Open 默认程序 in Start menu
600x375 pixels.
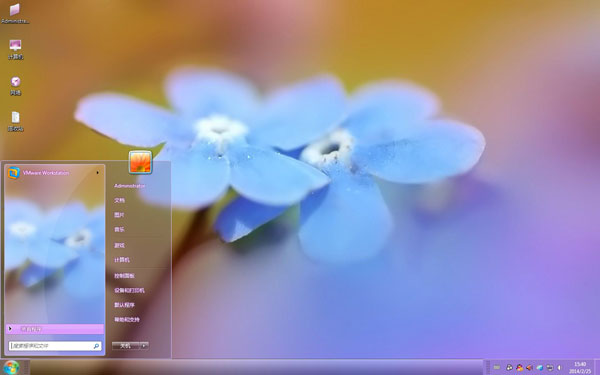pyautogui.click(x=124, y=305)
